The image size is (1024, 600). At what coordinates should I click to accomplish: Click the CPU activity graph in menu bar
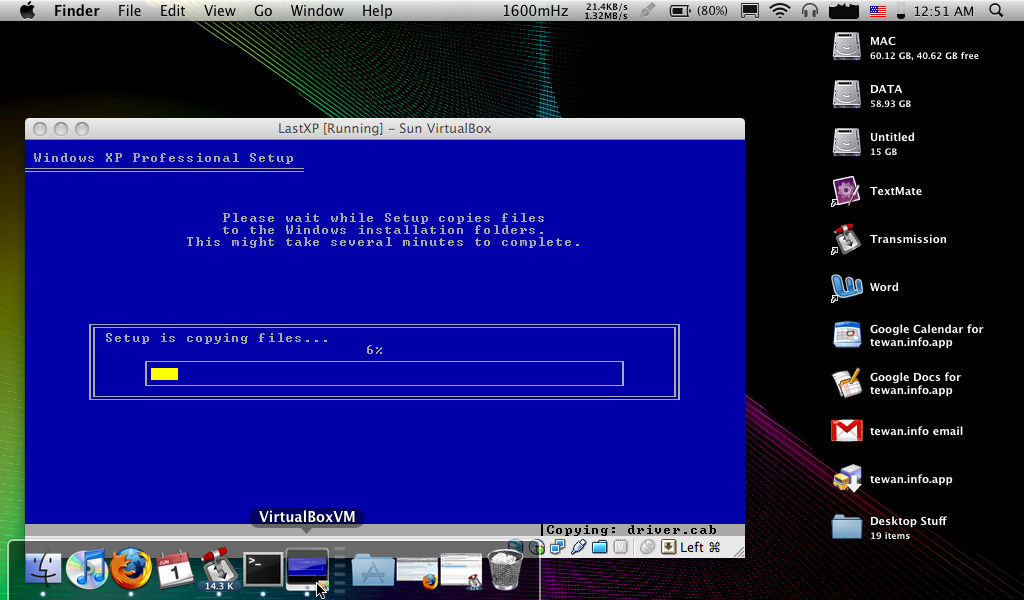(844, 10)
